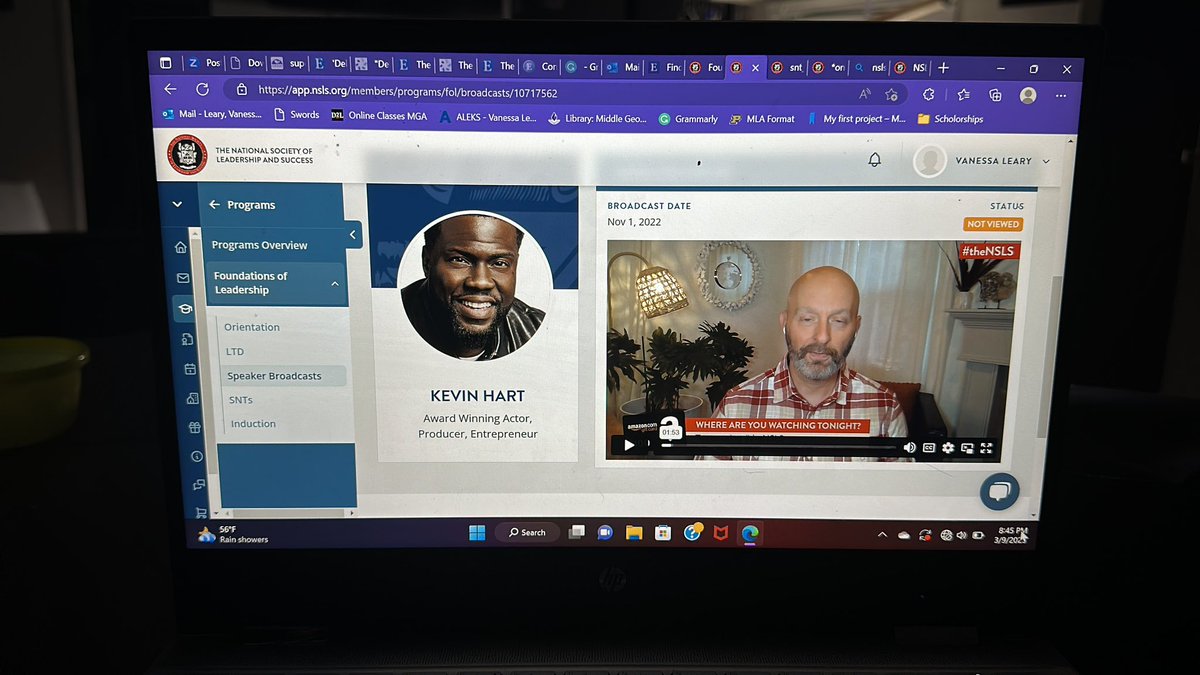Screen dimensions: 1200x675
Task: Close the current active browser tab
Action: [754, 68]
